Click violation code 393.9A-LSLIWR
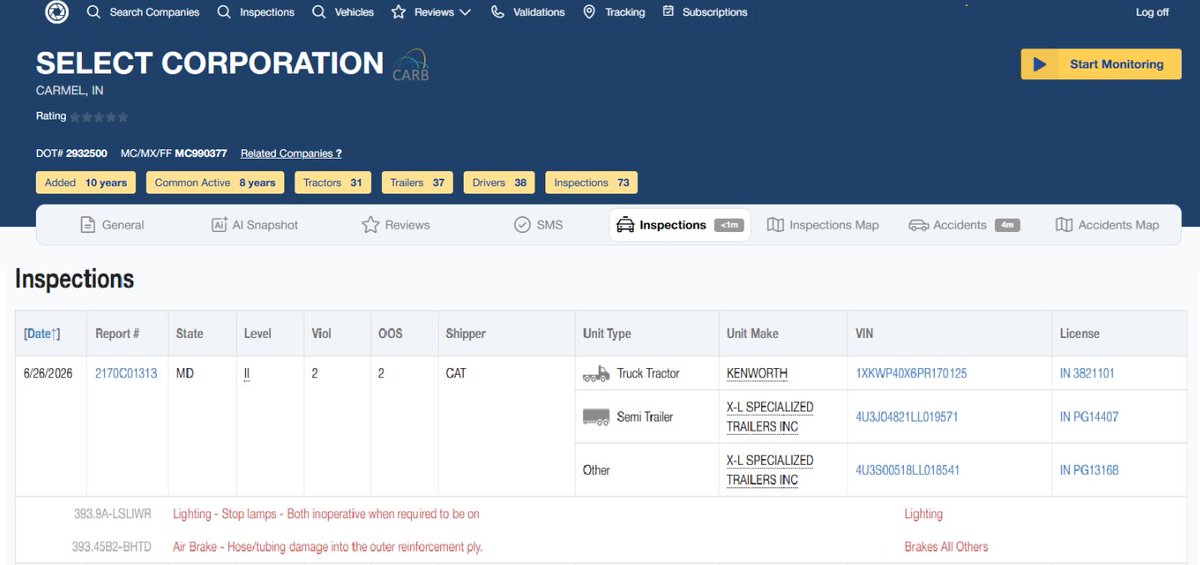This screenshot has width=1200, height=565. click(112, 514)
